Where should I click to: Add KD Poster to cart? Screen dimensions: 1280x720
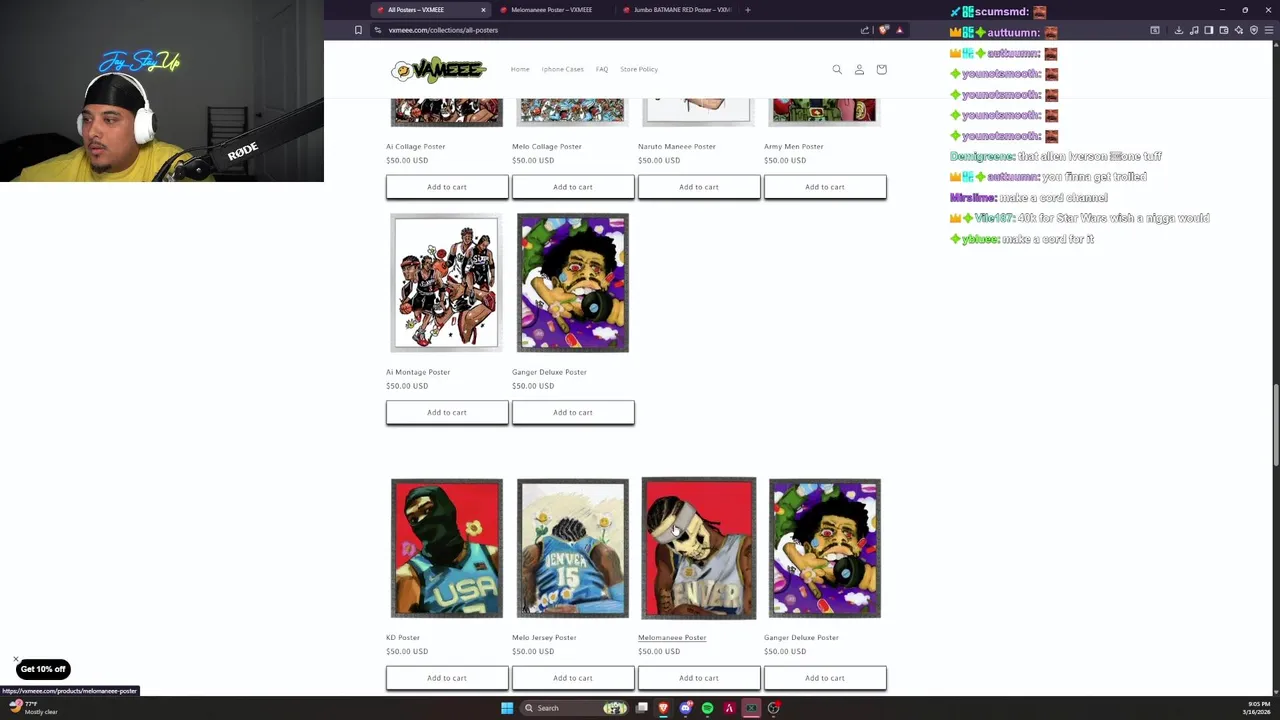tap(447, 678)
